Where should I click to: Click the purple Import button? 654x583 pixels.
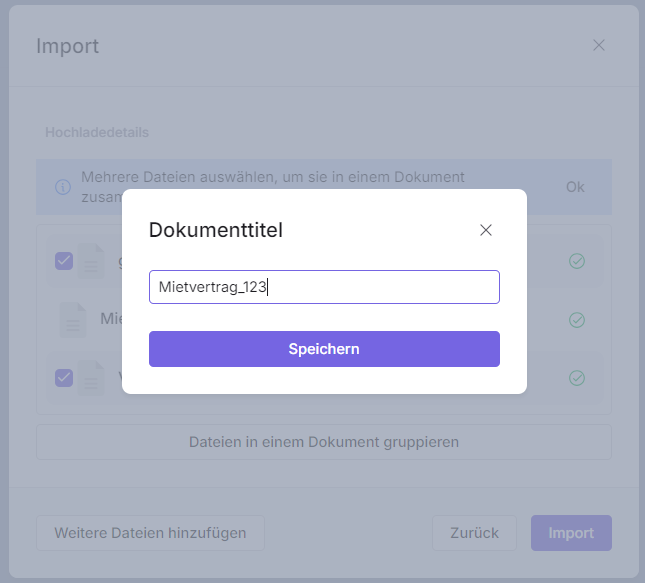[571, 533]
